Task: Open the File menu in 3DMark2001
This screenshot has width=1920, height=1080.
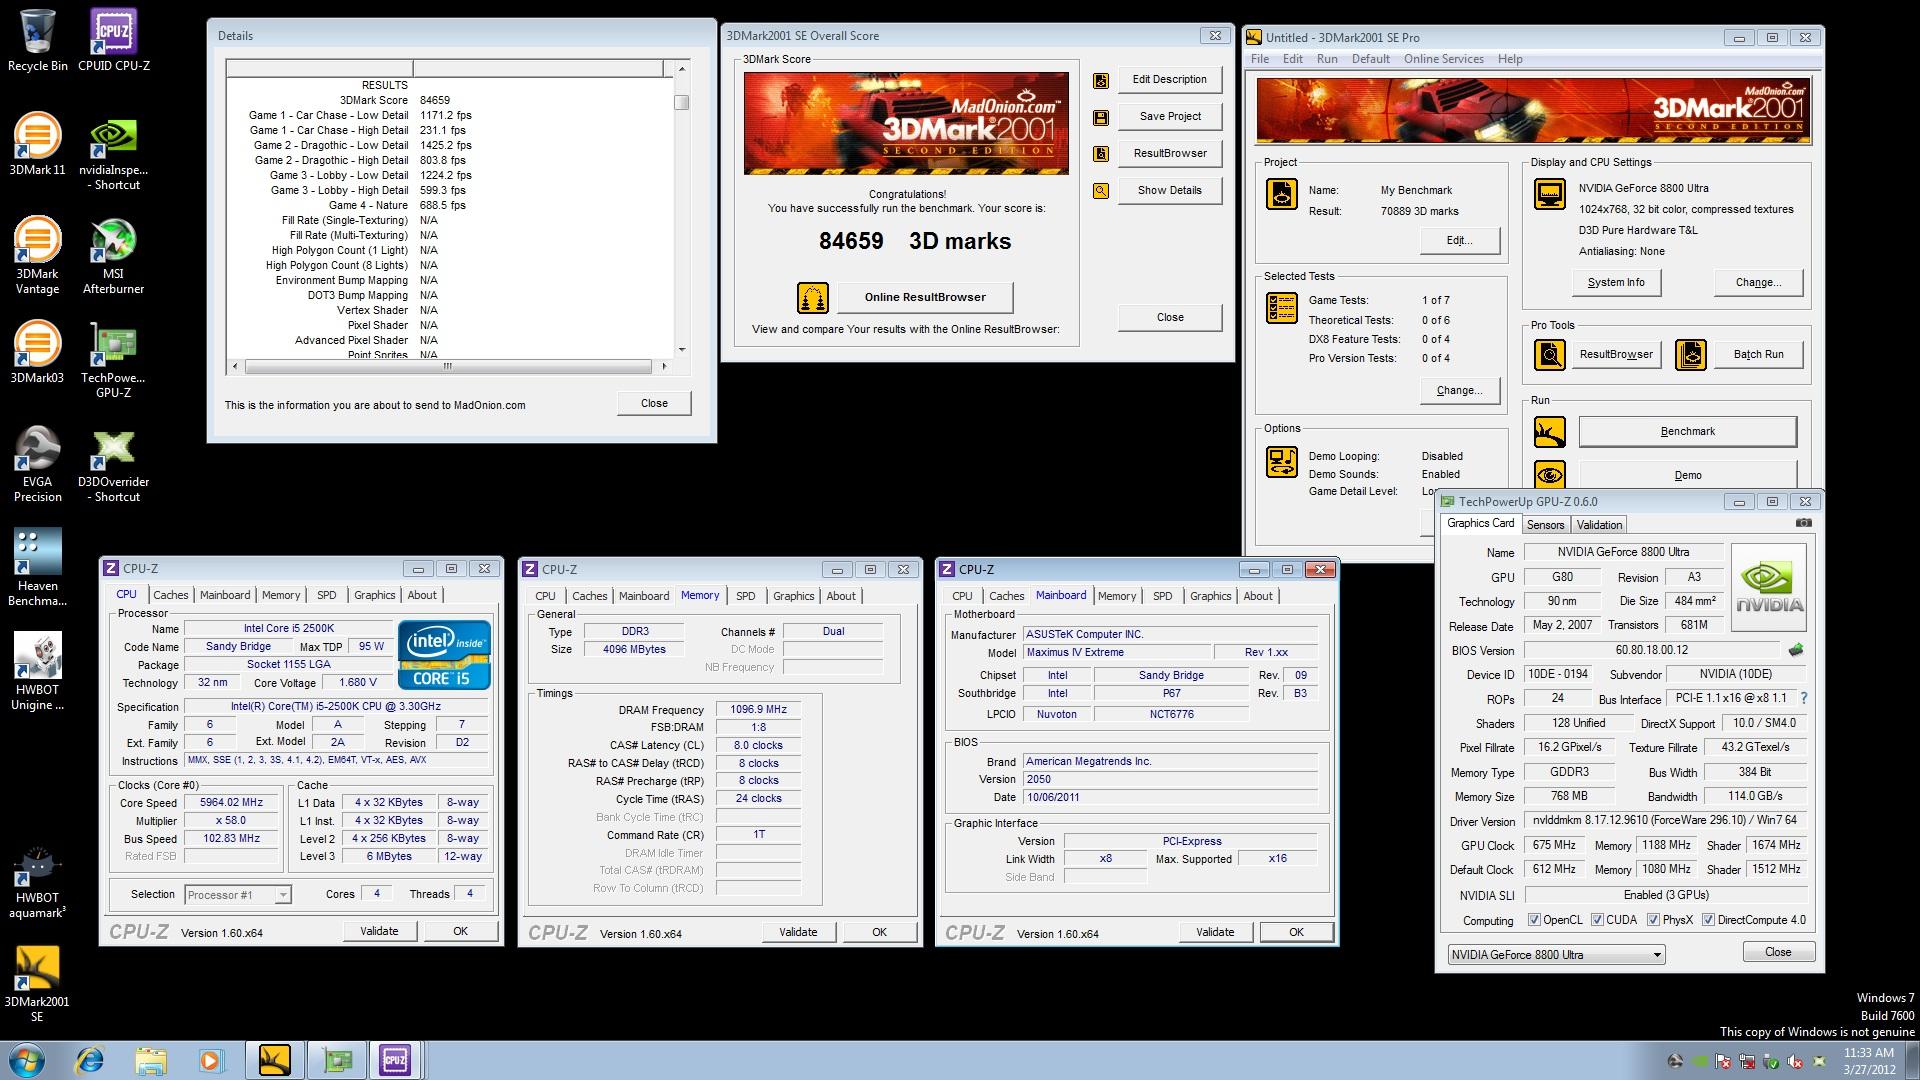Action: point(1260,59)
